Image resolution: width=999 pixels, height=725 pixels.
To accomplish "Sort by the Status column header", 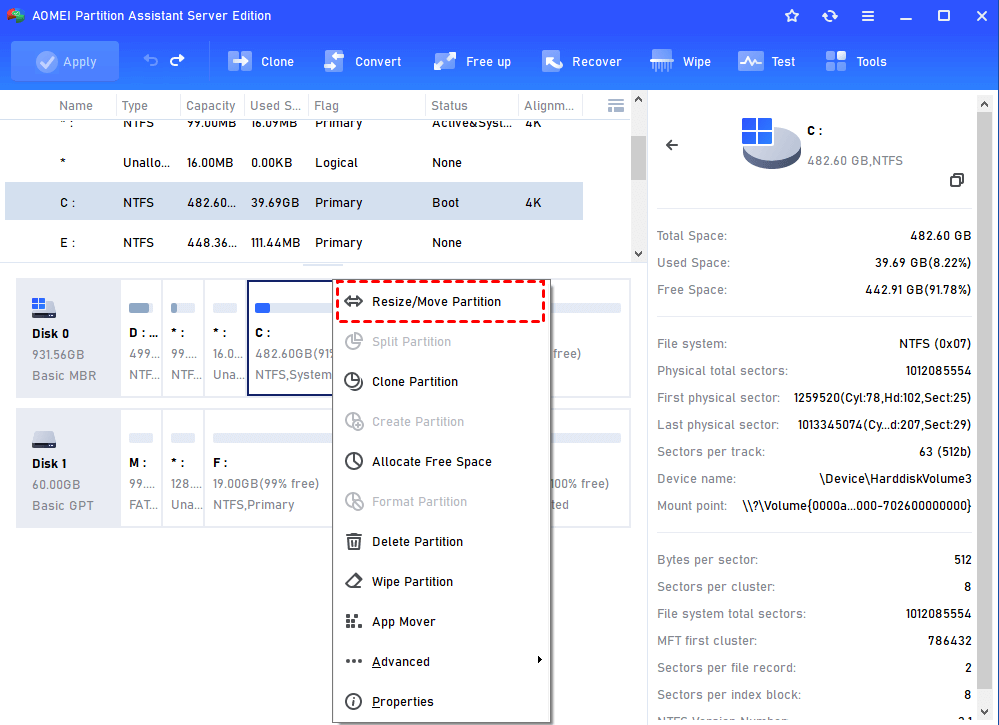I will click(x=449, y=106).
